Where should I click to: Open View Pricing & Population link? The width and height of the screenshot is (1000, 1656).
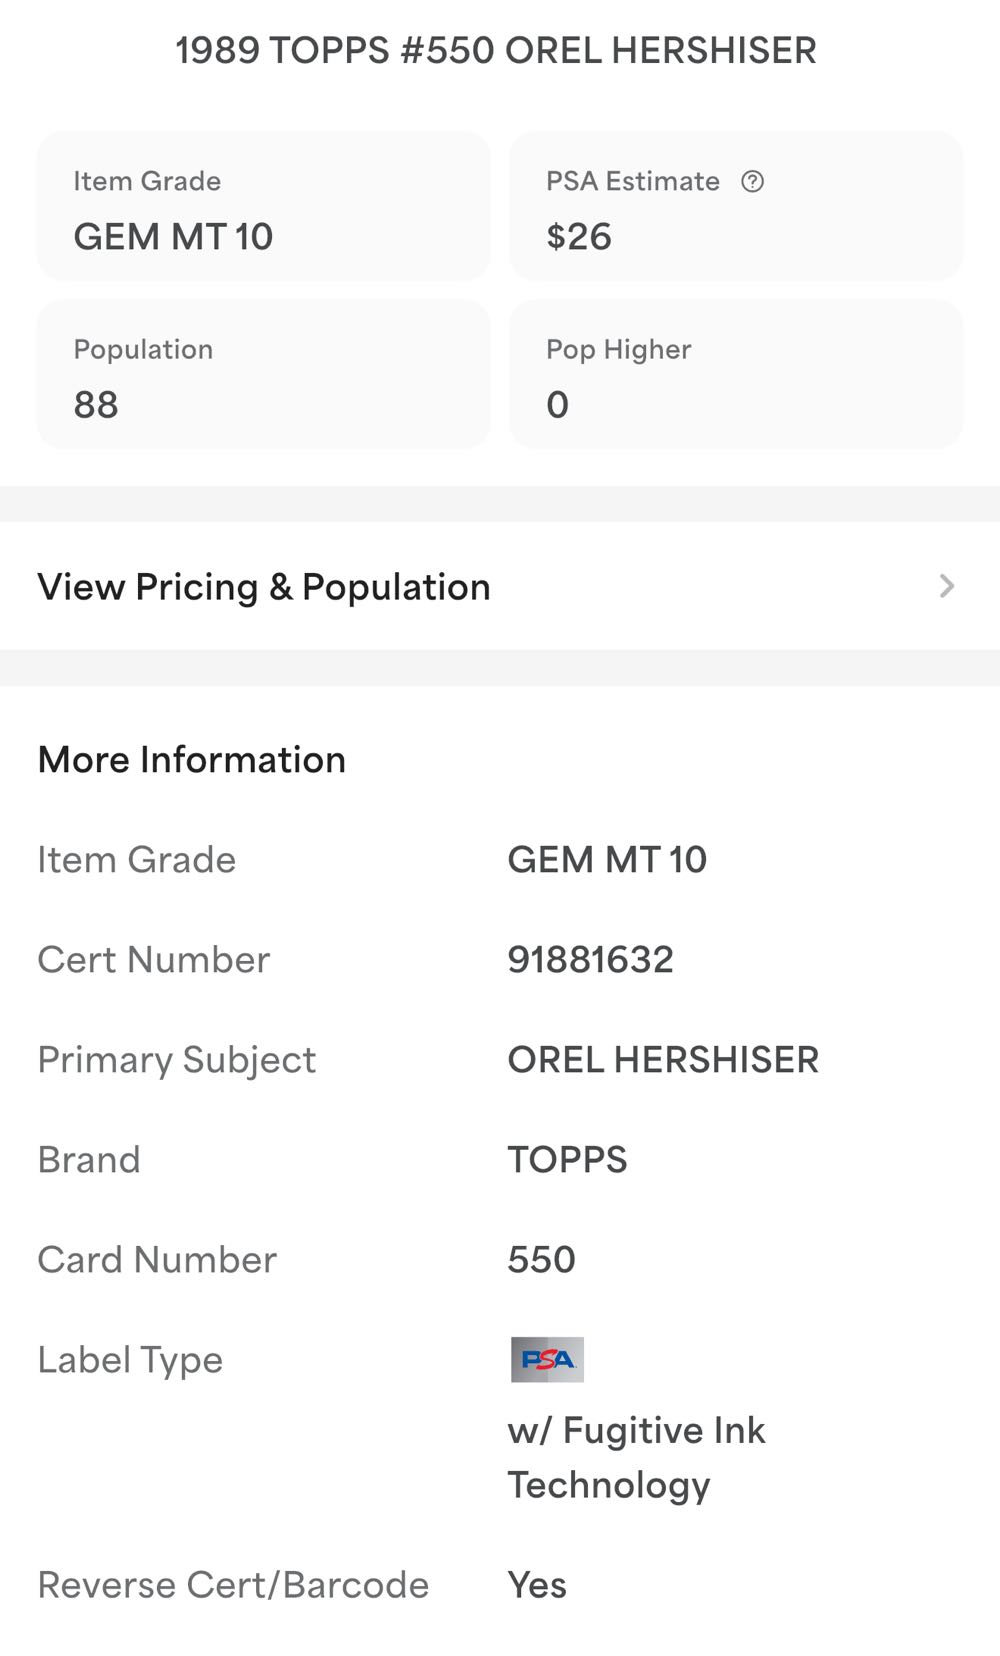(264, 587)
